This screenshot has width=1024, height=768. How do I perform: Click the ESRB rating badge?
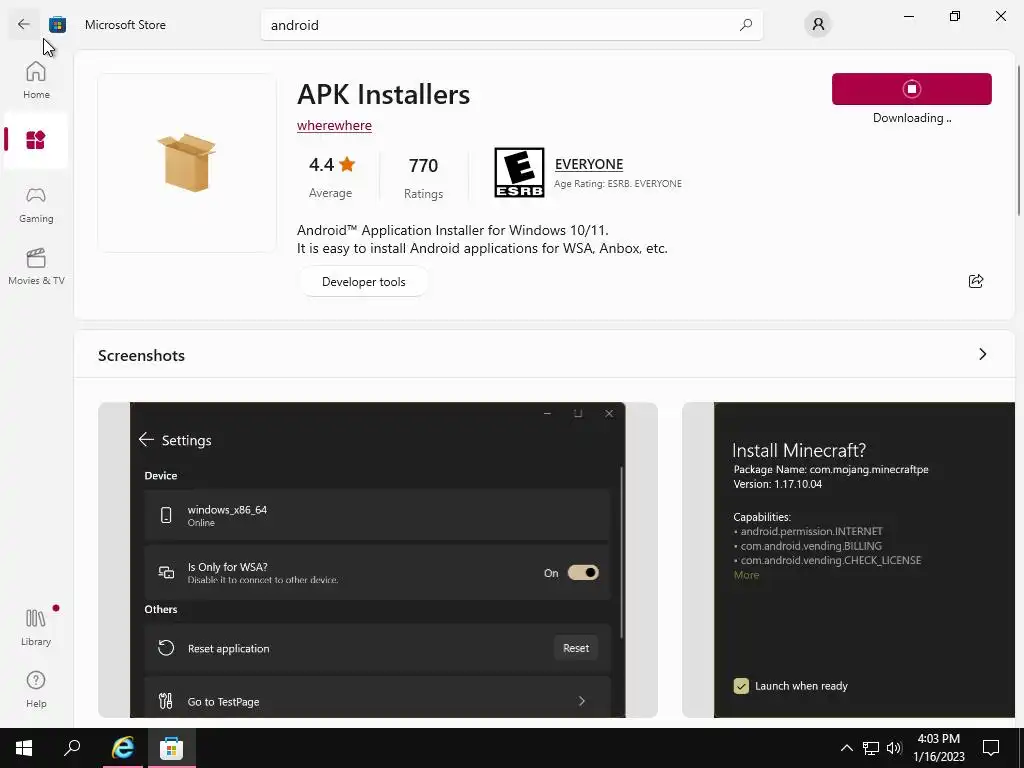[519, 172]
